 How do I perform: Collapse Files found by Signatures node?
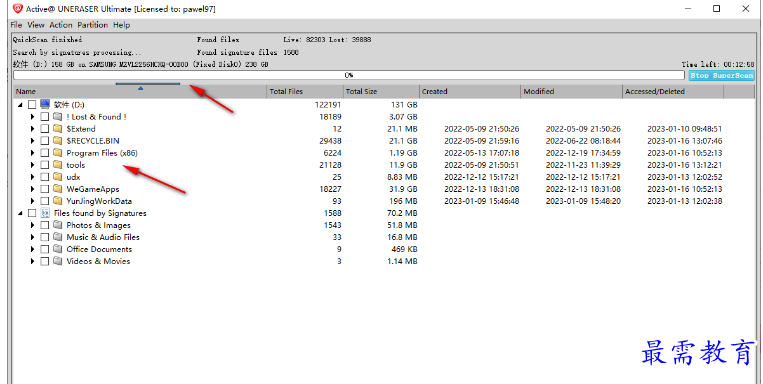20,213
